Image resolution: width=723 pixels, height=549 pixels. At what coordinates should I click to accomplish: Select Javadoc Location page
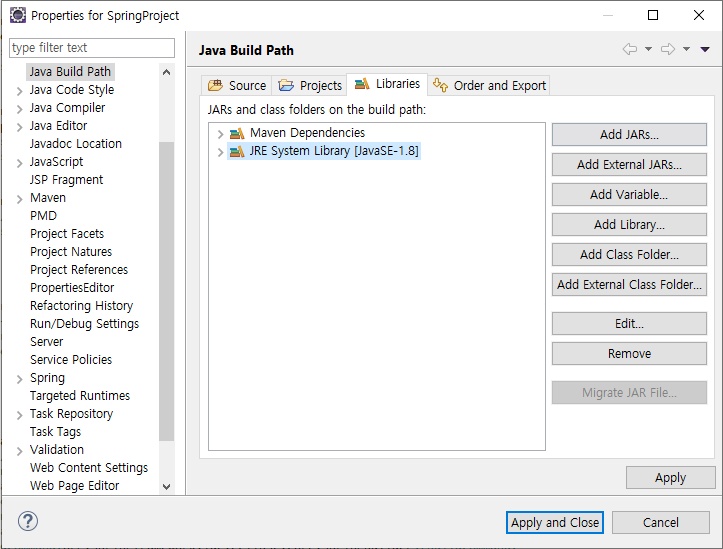coord(76,143)
